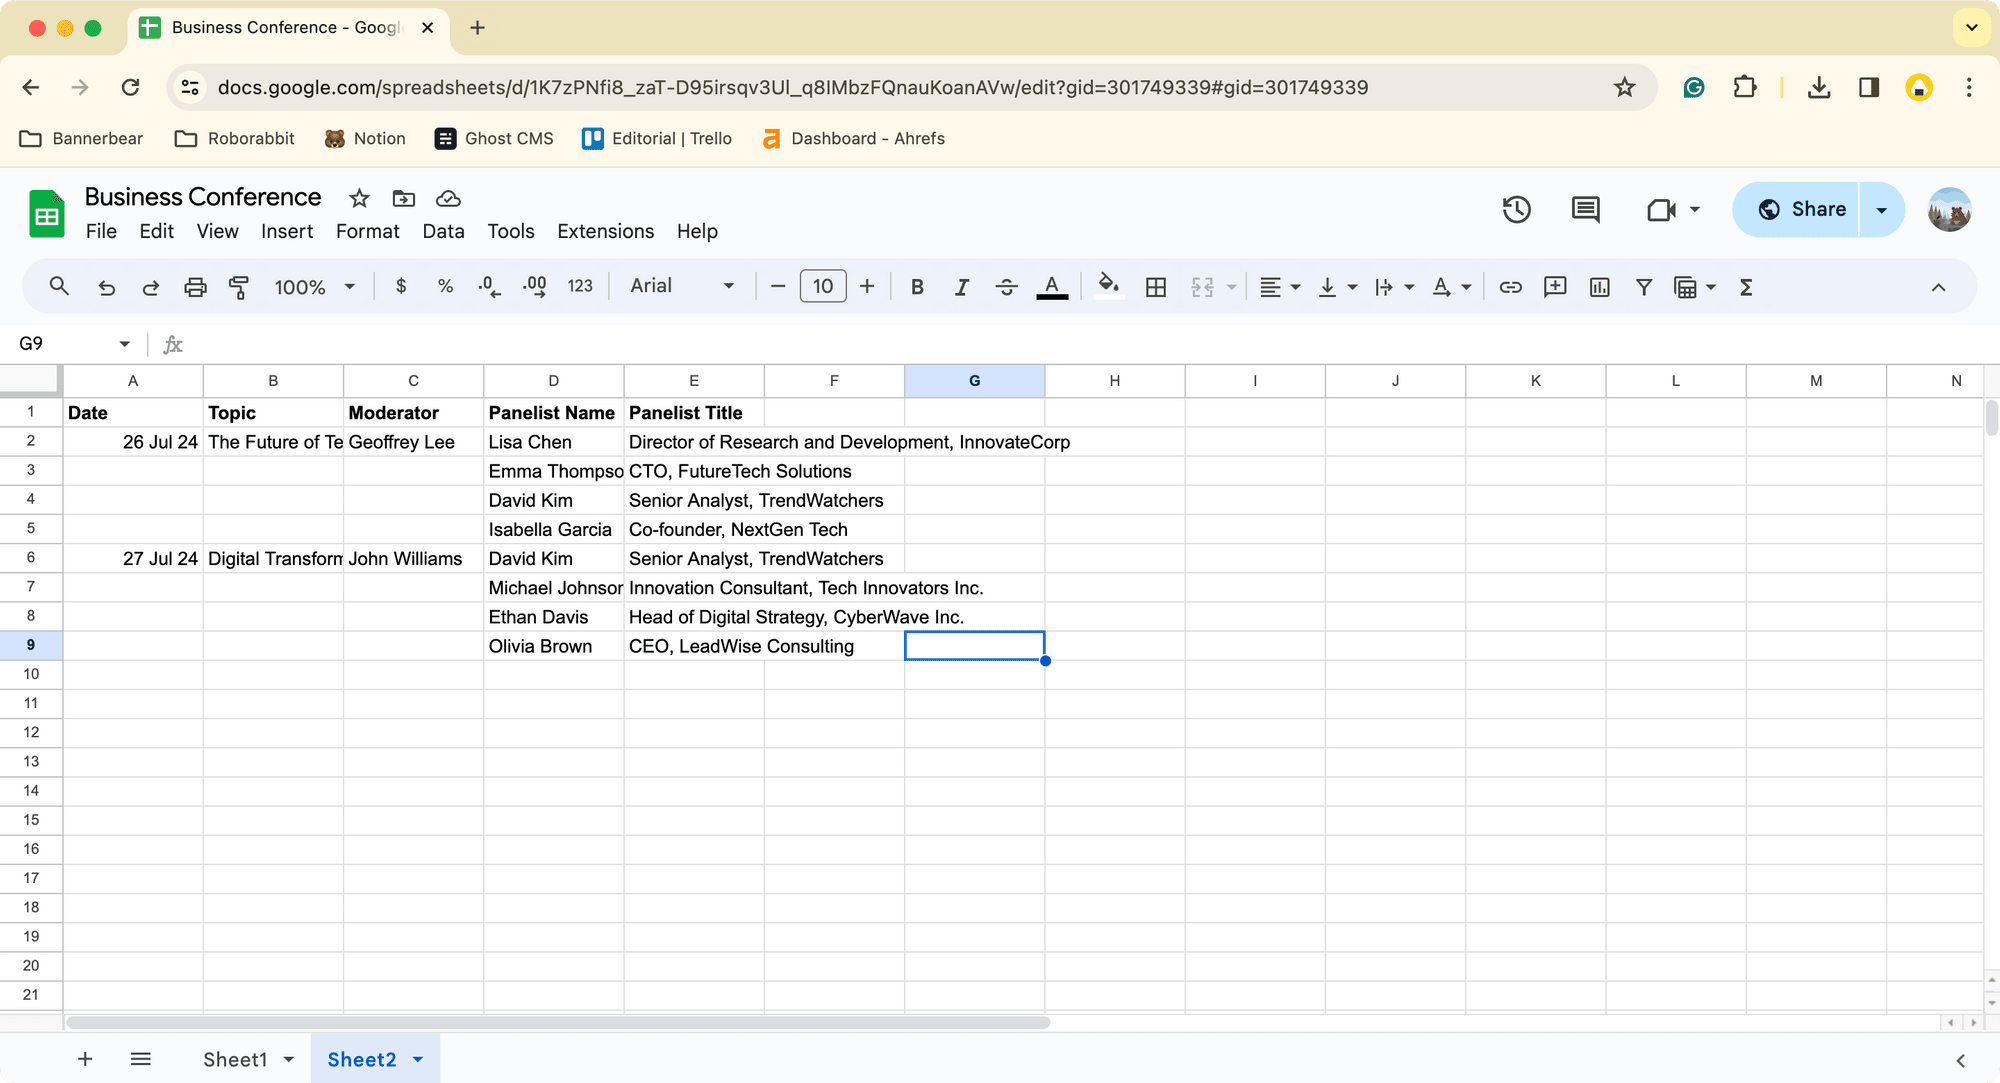Image resolution: width=2000 pixels, height=1083 pixels.
Task: Apply currency format to the selection
Action: 401,286
